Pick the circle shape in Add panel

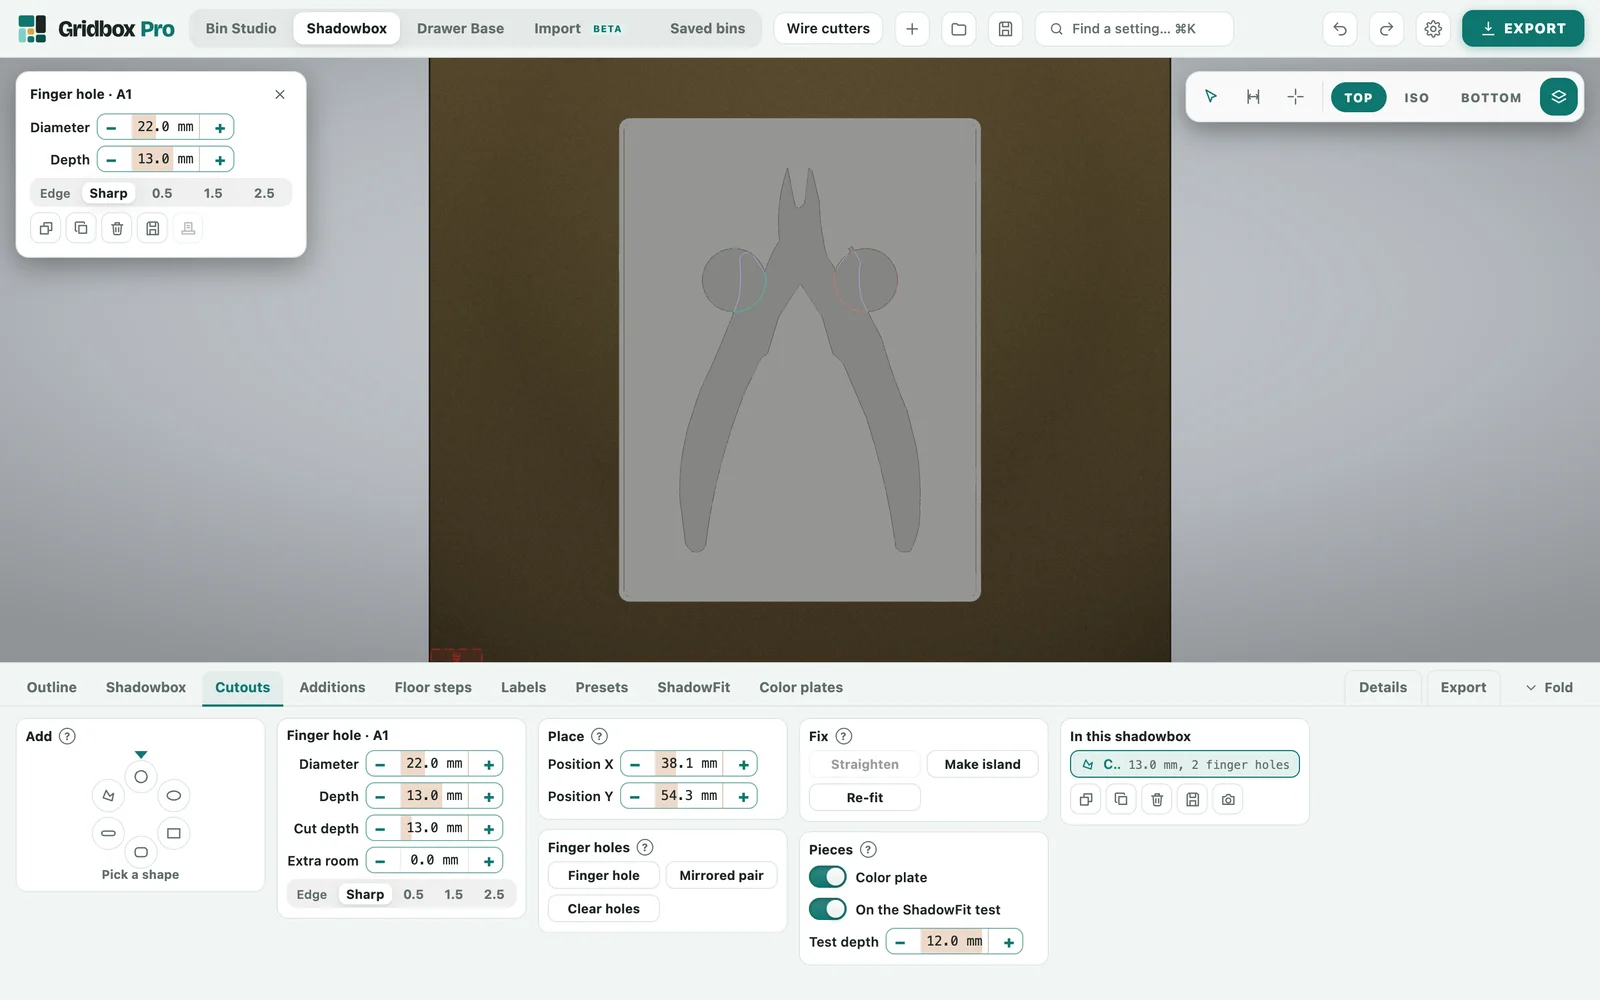pyautogui.click(x=141, y=777)
